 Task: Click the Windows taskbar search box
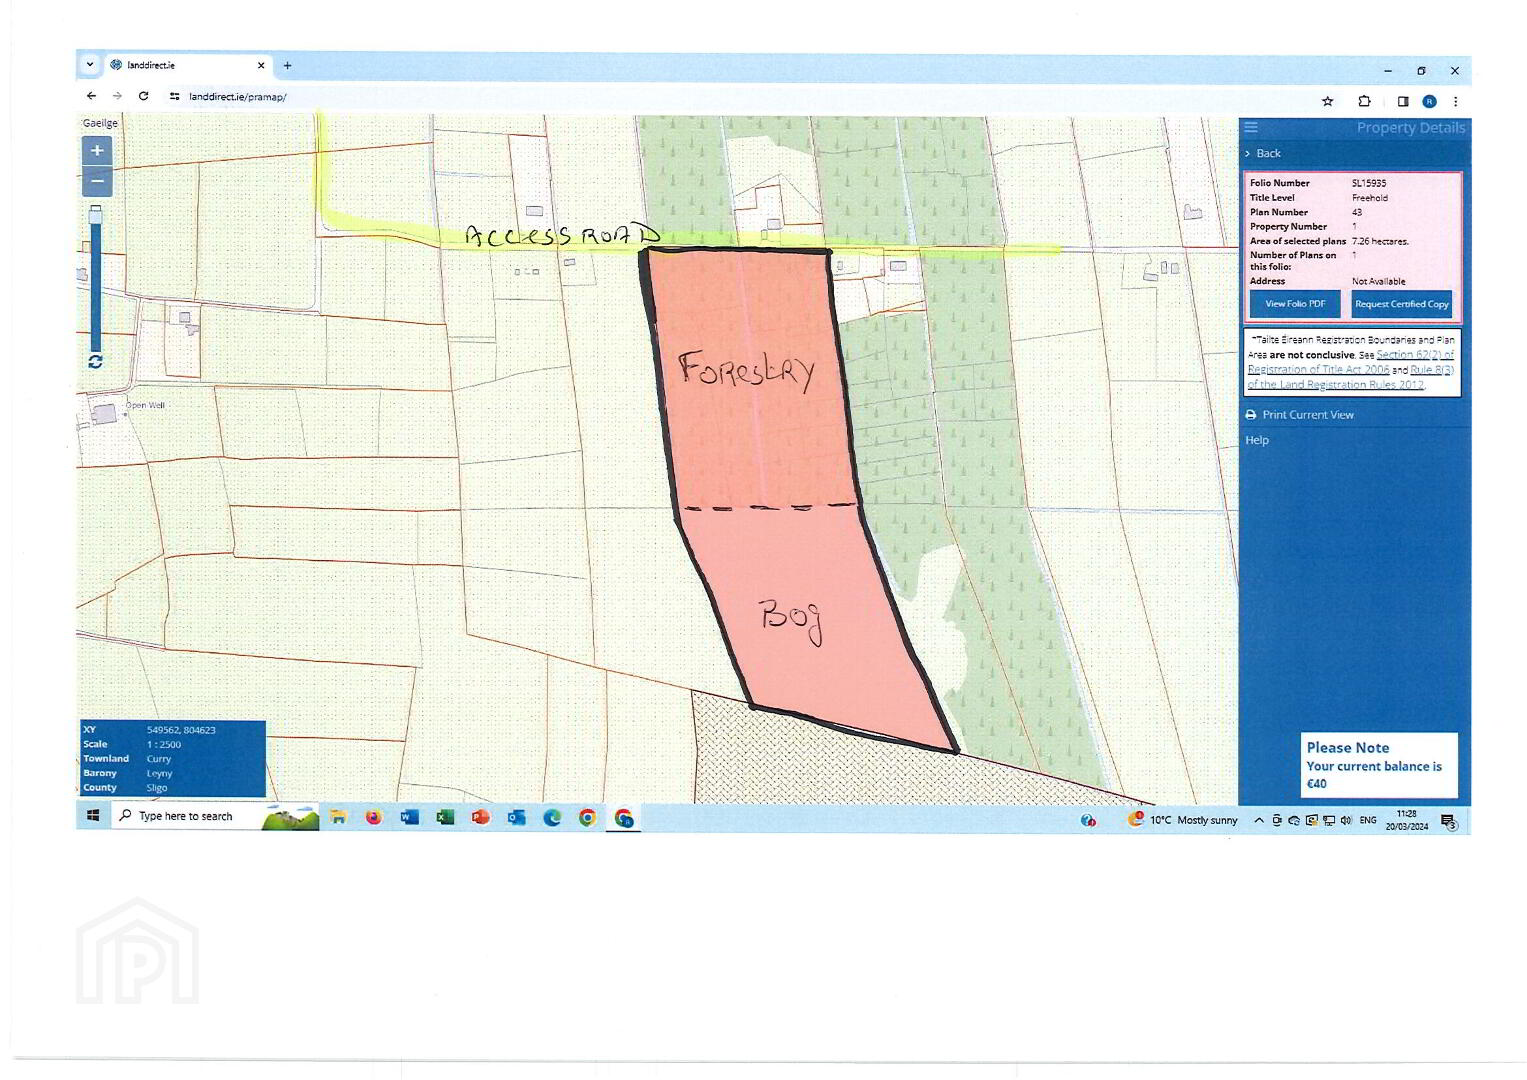[x=190, y=816]
